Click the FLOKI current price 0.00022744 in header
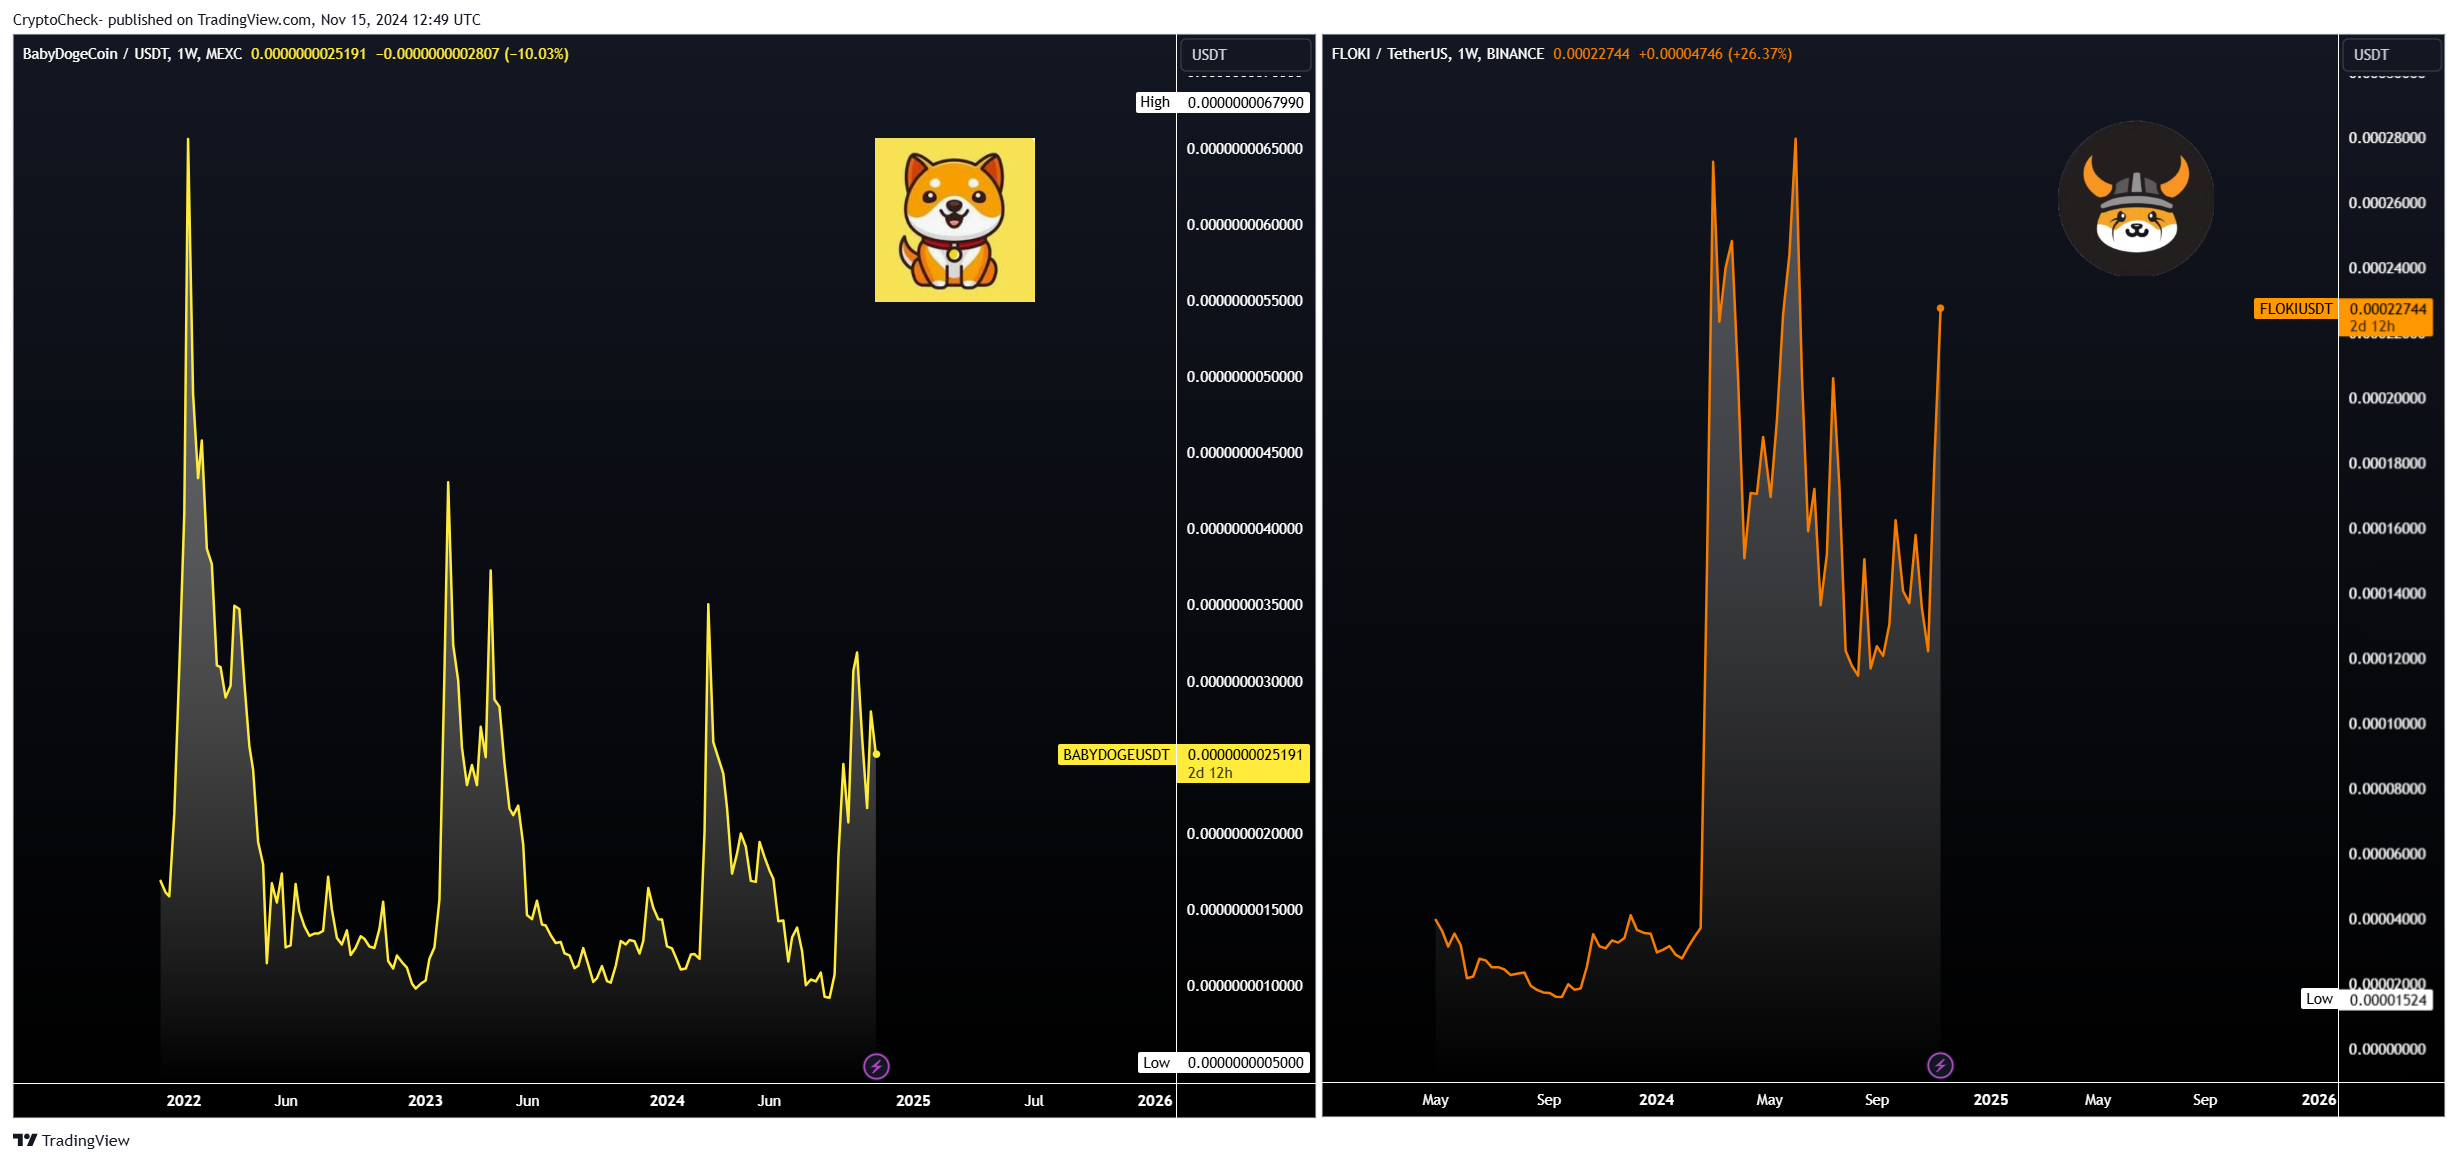This screenshot has width=2458, height=1162. (x=1591, y=54)
